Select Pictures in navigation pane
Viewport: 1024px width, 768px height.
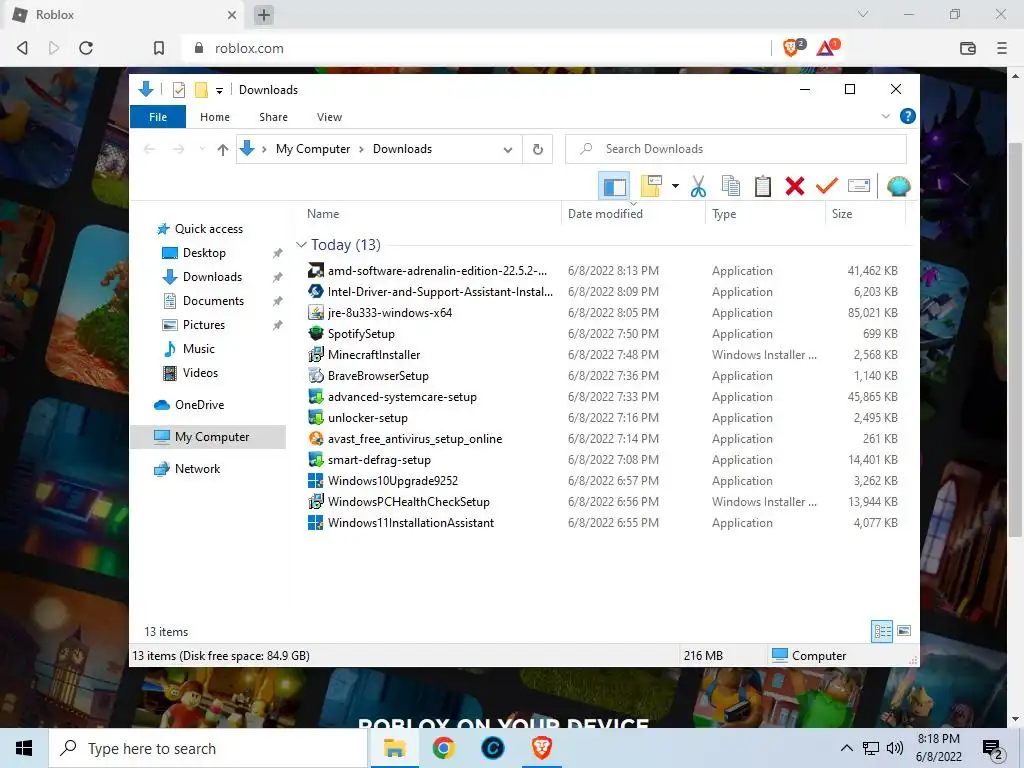(x=203, y=325)
